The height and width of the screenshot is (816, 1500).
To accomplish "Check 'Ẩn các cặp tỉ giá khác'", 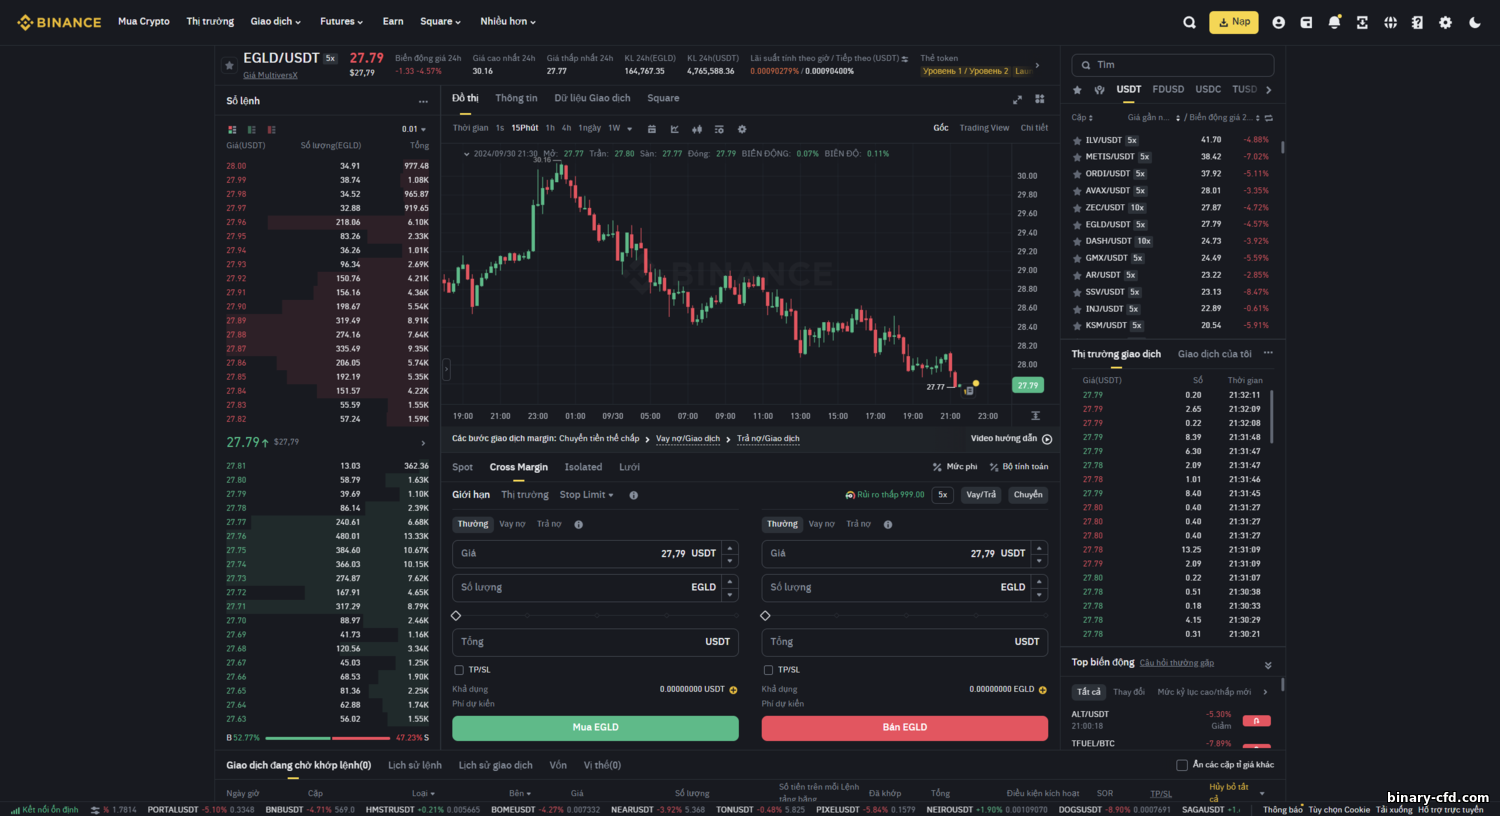I will pos(1182,765).
